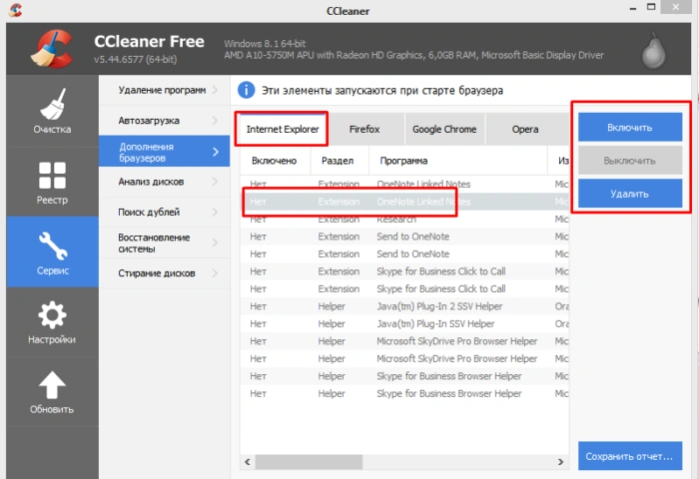This screenshot has height=479, width=699.
Task: Select second Skype for Business Click to Call
Action: click(x=405, y=289)
